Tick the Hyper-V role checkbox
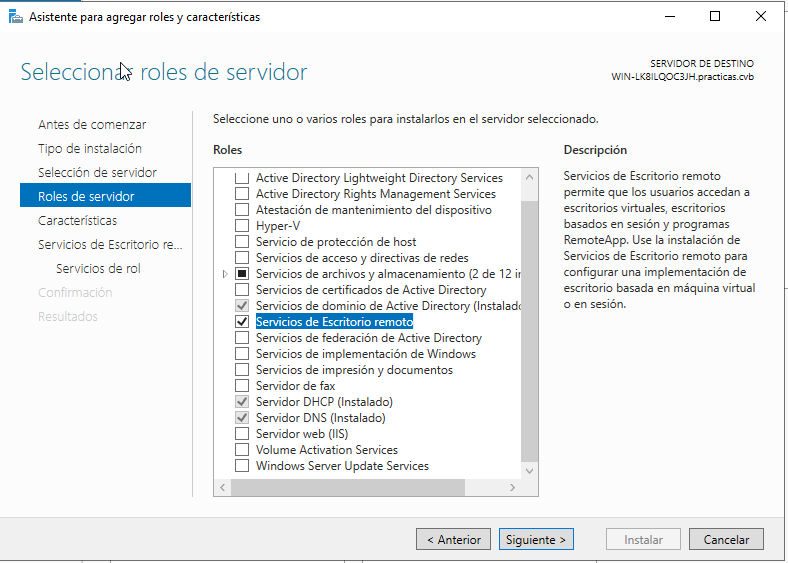The image size is (788, 563). pyautogui.click(x=242, y=226)
